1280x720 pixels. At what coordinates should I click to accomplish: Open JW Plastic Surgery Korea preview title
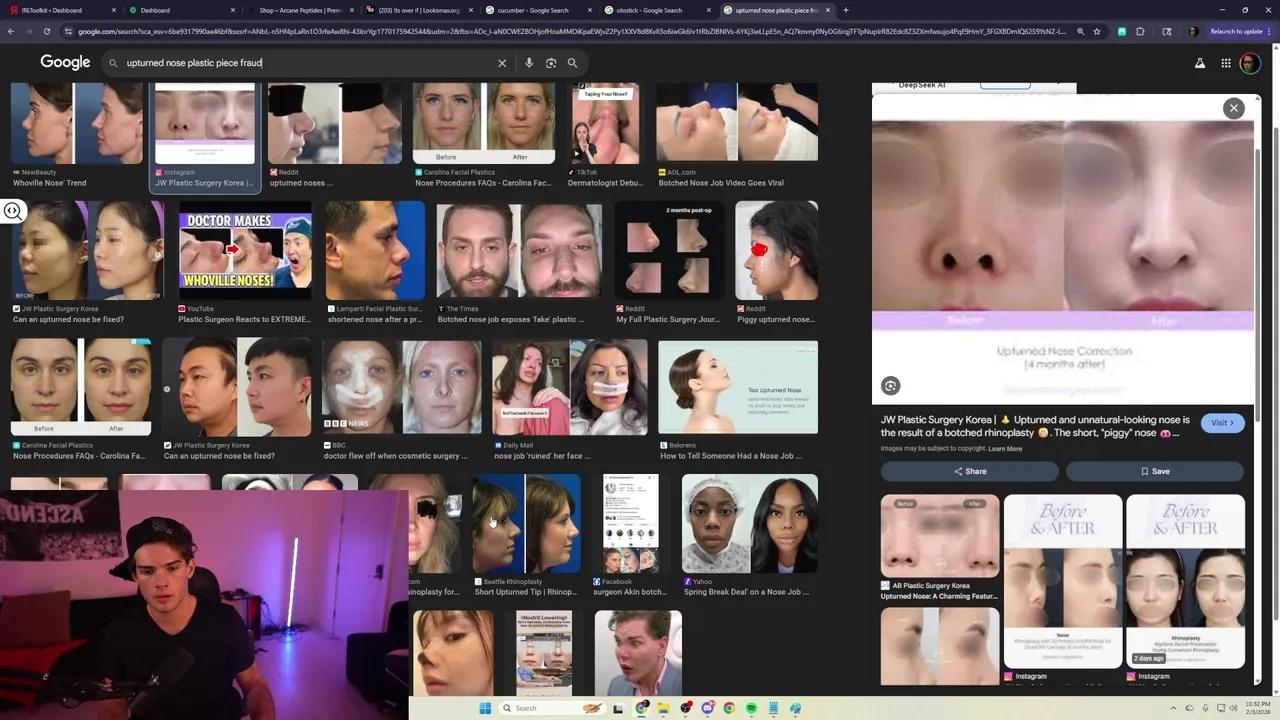click(x=1035, y=426)
